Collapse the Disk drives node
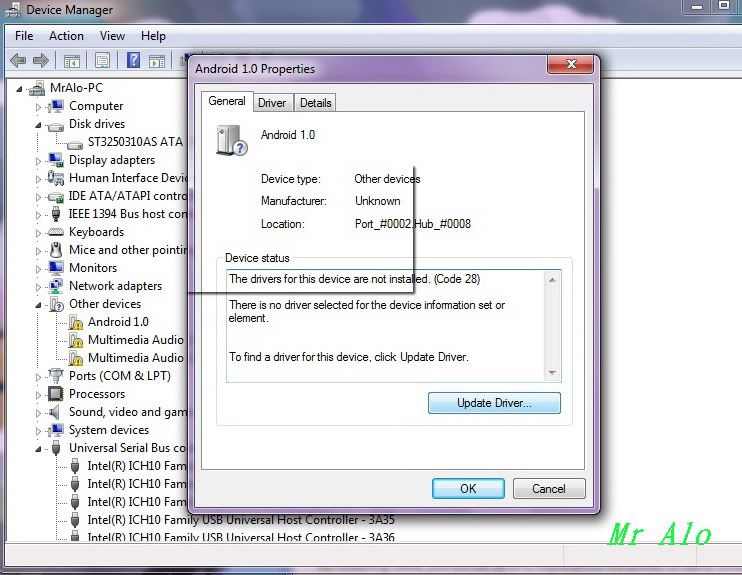The width and height of the screenshot is (742, 575). (x=39, y=124)
